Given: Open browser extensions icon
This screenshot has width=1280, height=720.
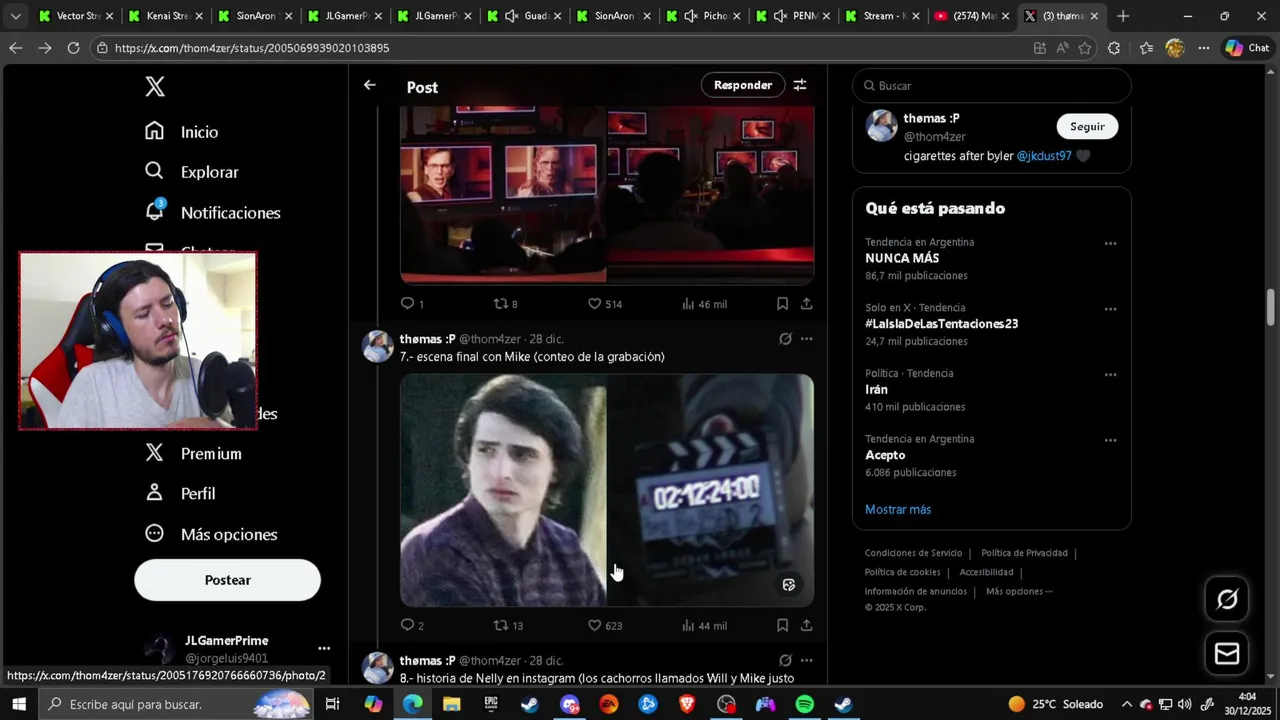Looking at the screenshot, I should click(x=1115, y=48).
